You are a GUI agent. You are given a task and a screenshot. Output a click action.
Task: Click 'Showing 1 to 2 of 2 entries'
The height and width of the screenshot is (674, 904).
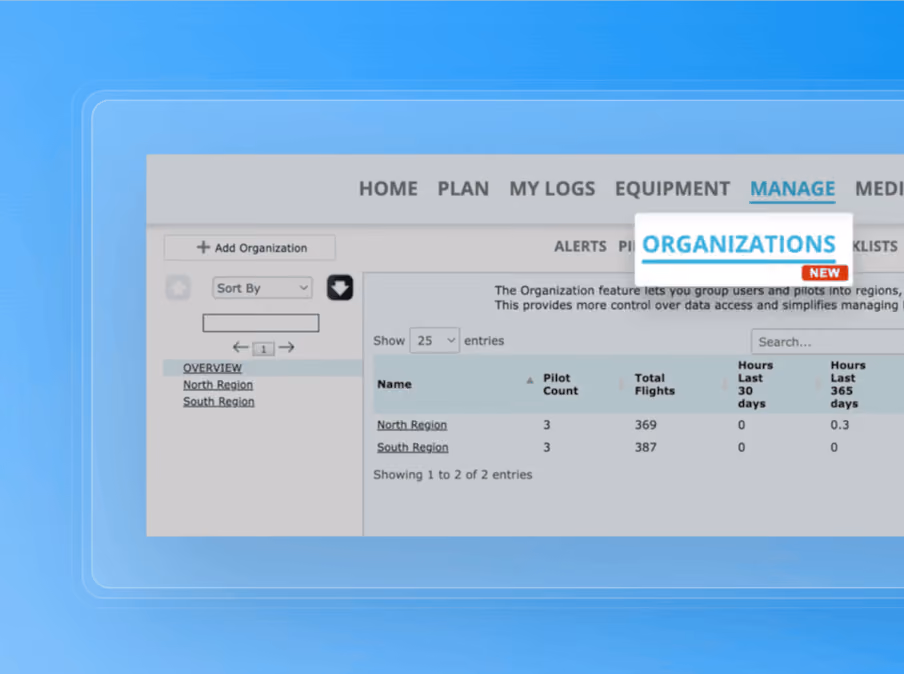tap(453, 475)
